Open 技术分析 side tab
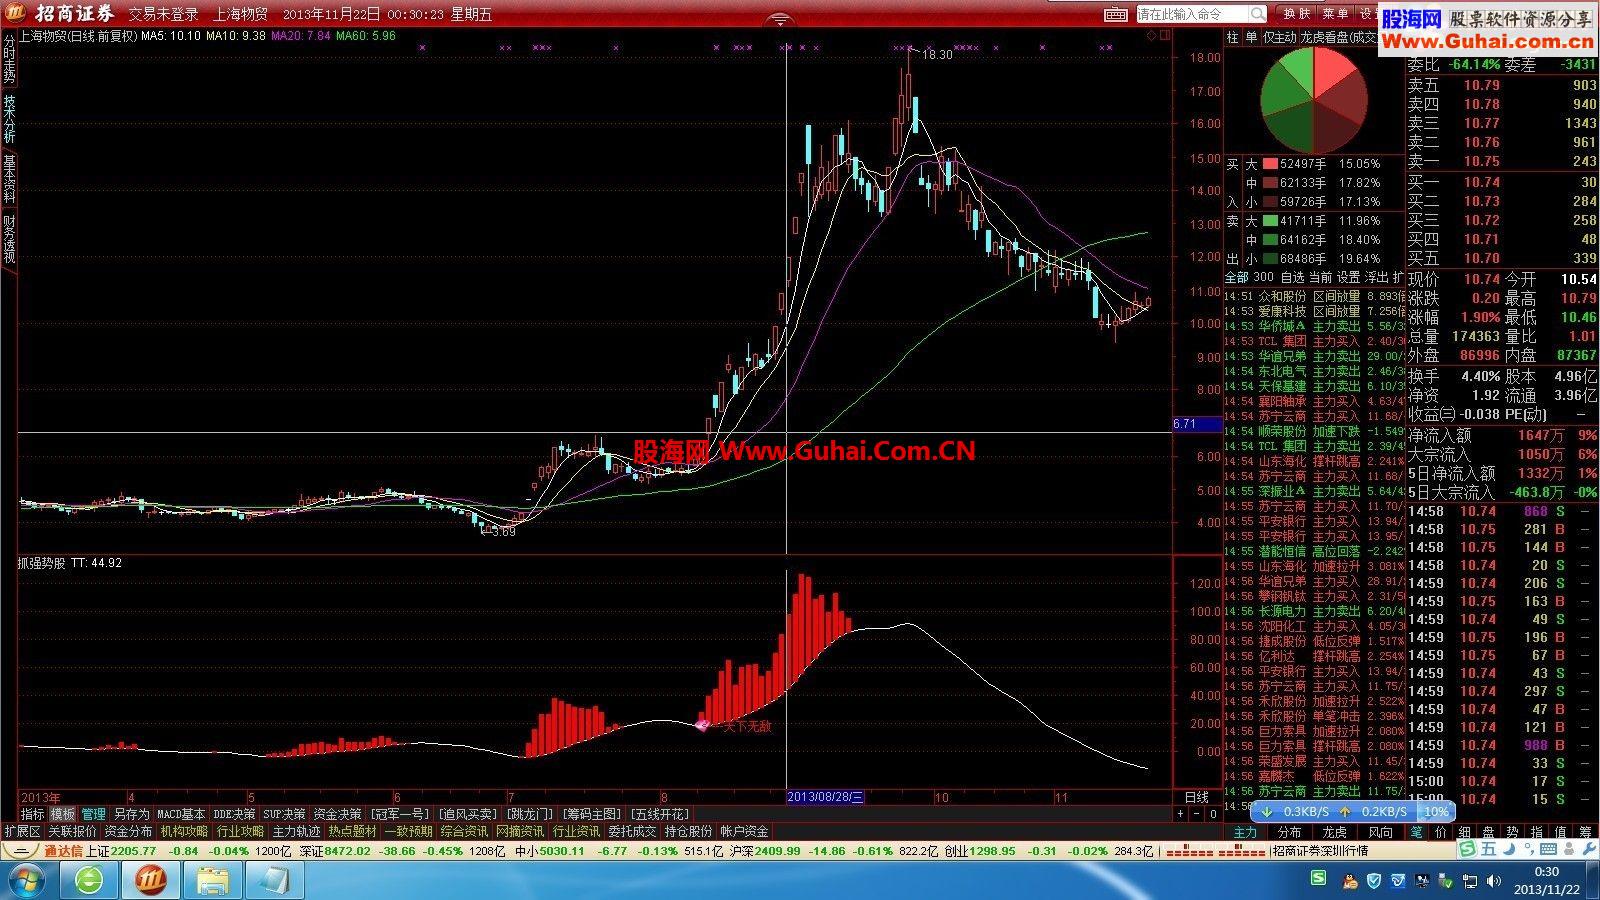 (9, 119)
